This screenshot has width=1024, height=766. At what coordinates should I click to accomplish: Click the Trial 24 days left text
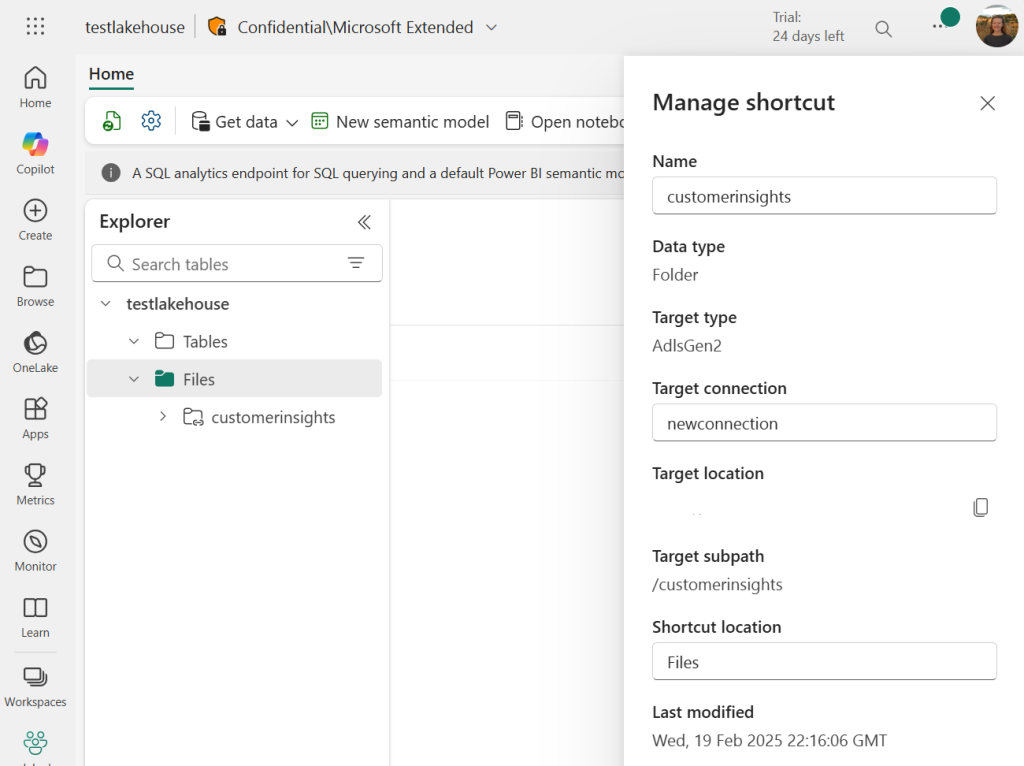808,27
